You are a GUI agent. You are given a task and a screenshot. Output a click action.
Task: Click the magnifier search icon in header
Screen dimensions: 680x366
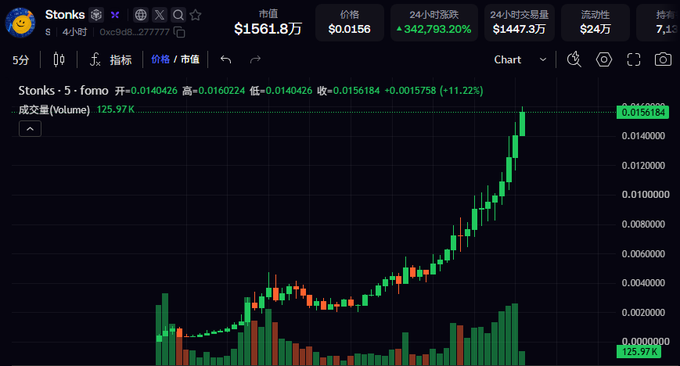coord(178,15)
